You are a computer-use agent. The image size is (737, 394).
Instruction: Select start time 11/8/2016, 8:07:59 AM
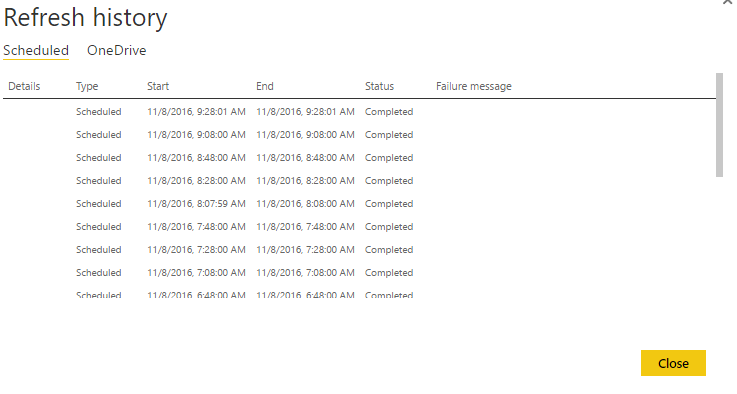pyautogui.click(x=196, y=204)
